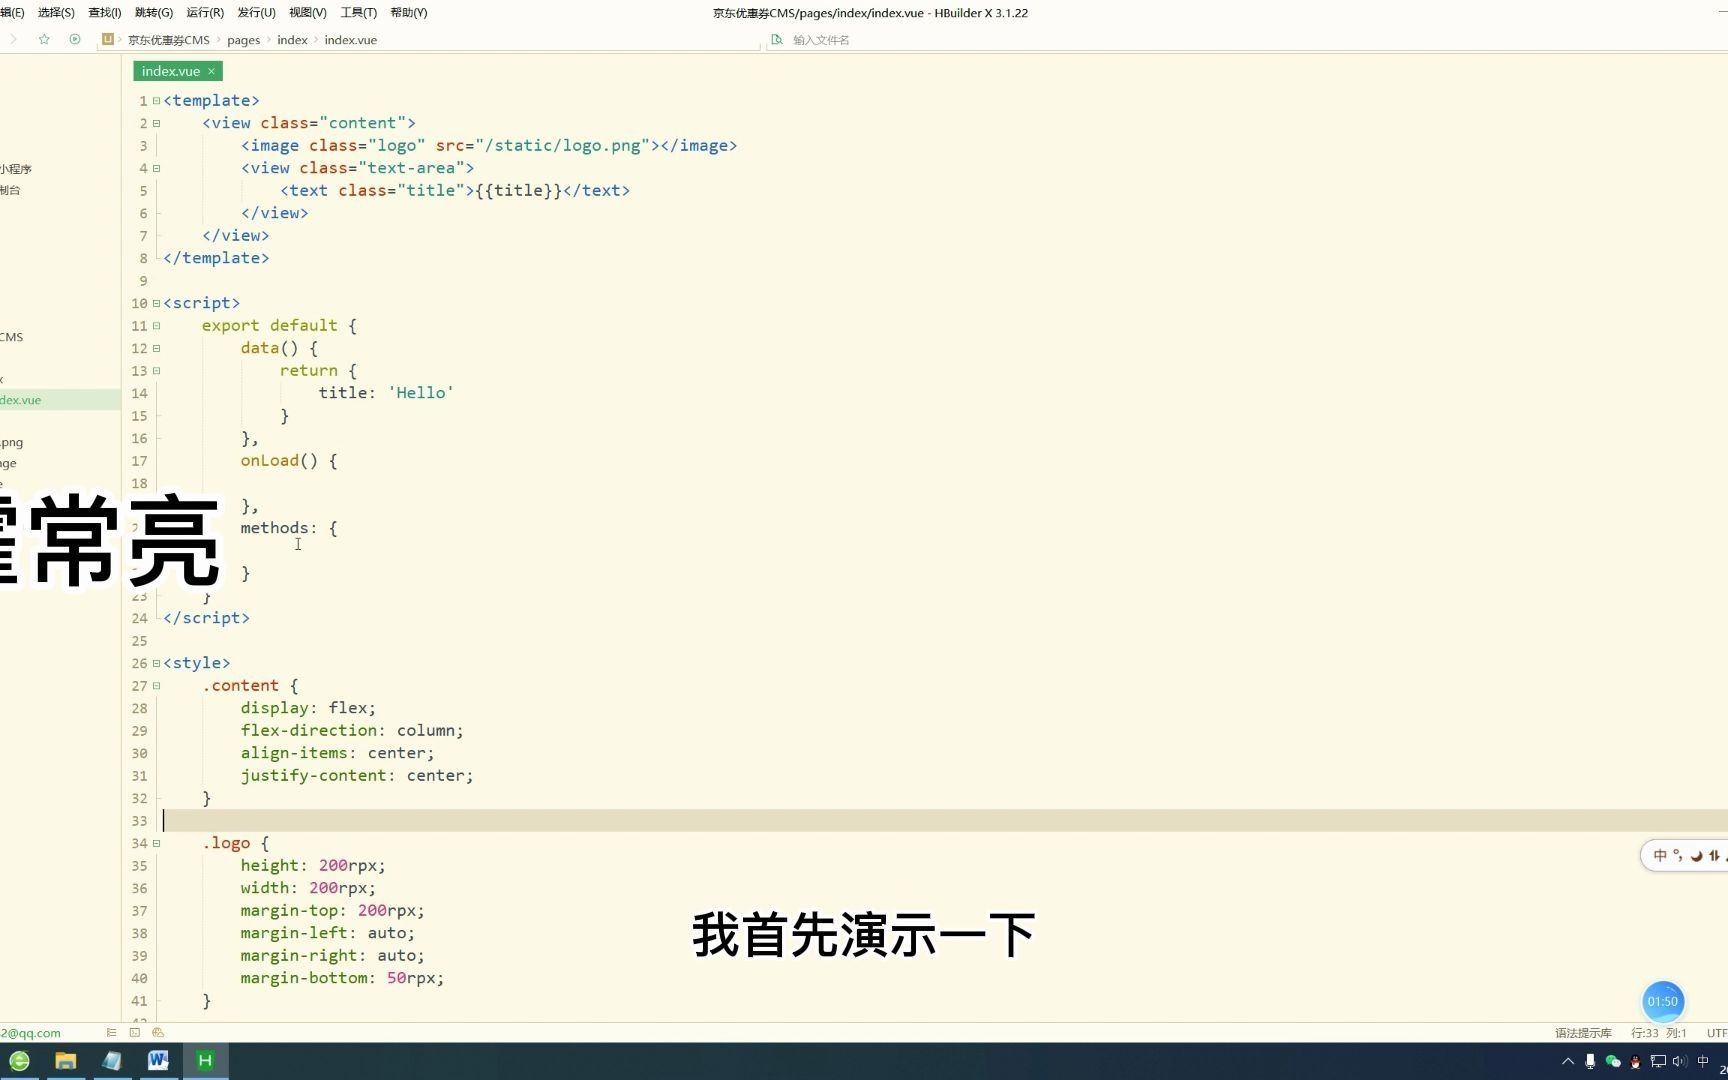1728x1080 pixels.
Task: Click the moon icon on floating IME bar
Action: (1696, 856)
